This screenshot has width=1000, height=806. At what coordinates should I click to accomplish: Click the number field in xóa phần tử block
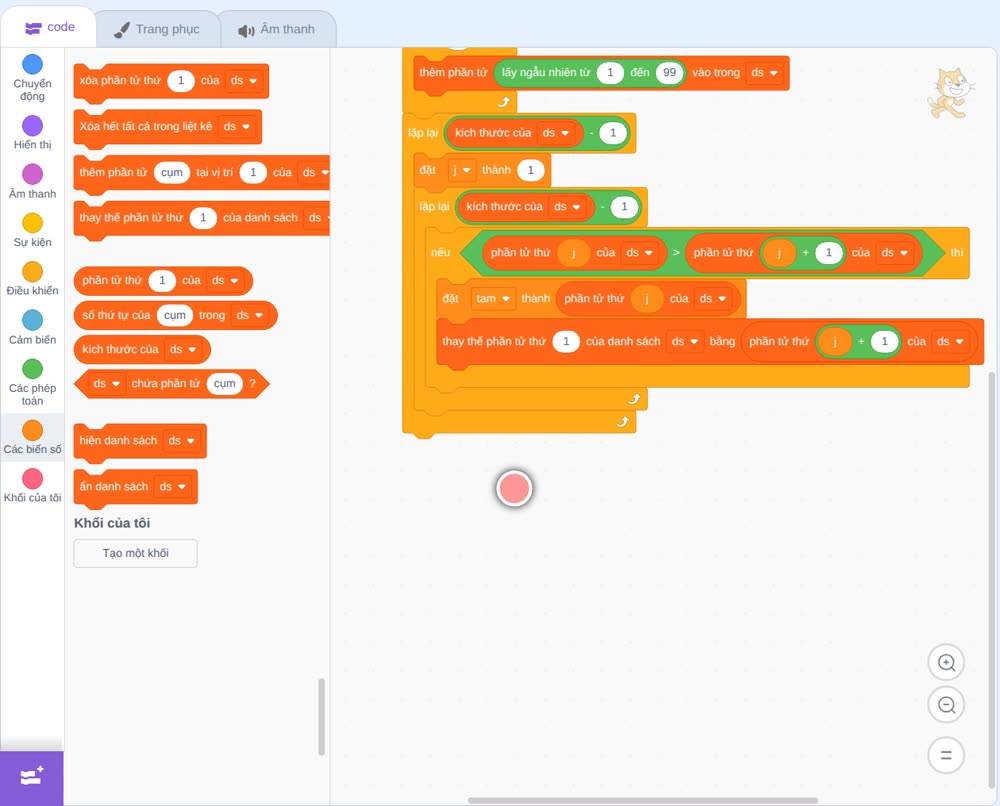(x=180, y=80)
